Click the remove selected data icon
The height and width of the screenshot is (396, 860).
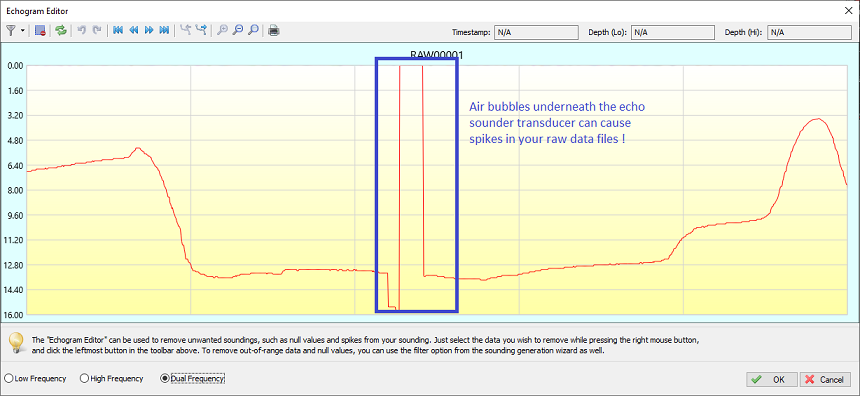point(40,31)
